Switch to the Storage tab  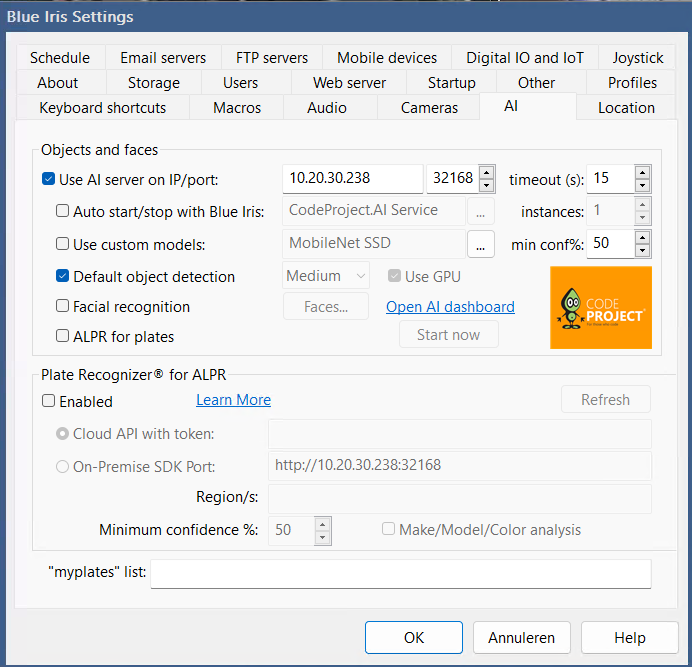(154, 83)
